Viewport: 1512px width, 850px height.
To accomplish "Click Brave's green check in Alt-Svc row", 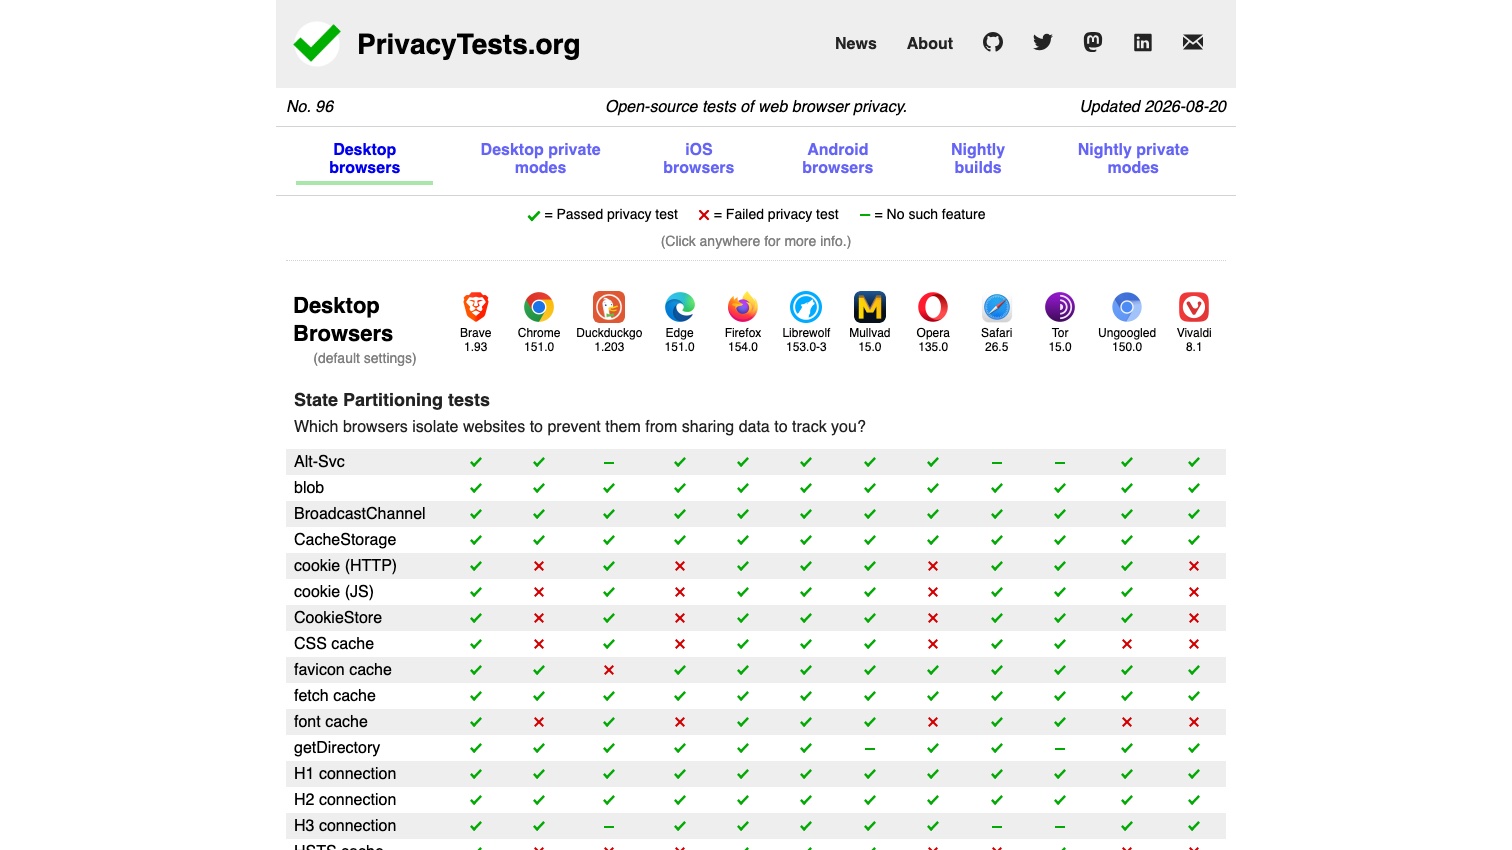I will point(476,462).
